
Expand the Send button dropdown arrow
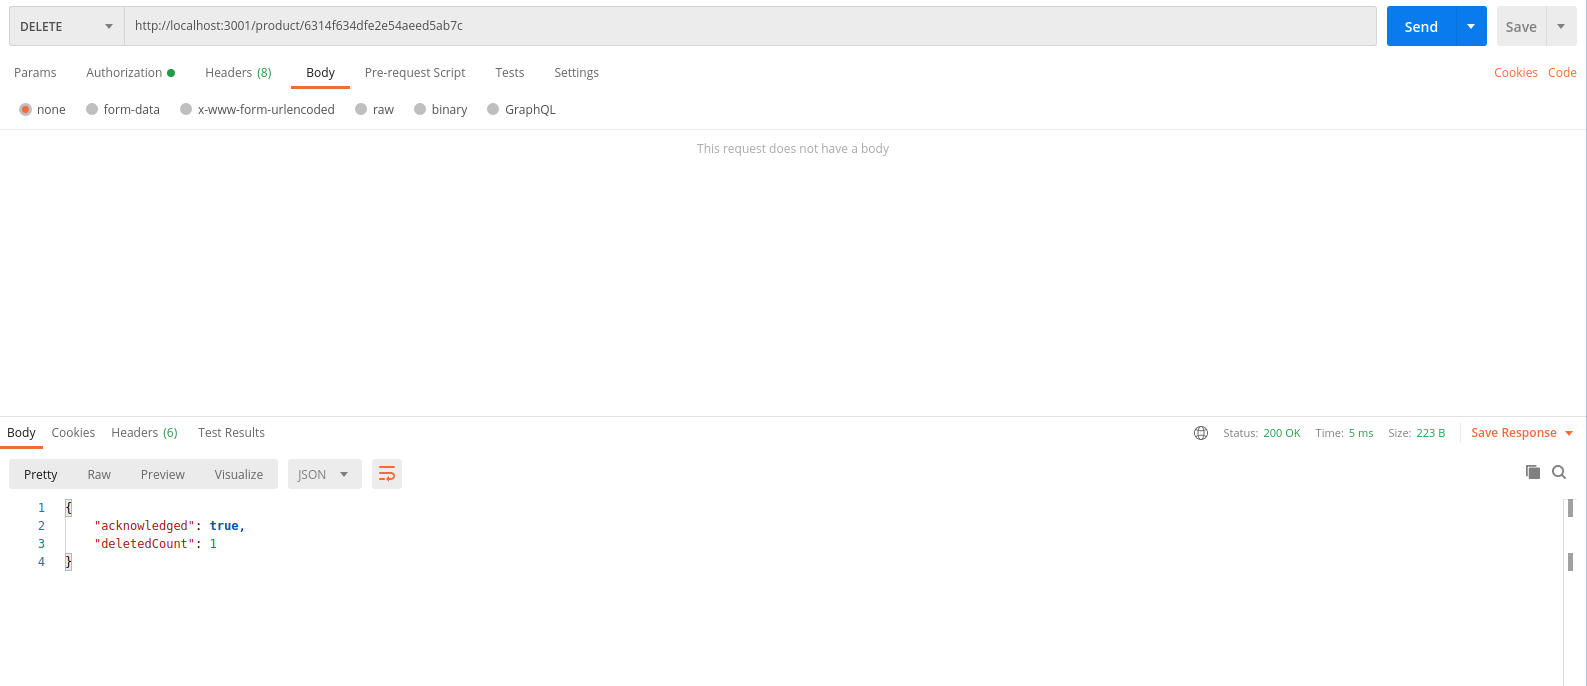pos(1471,26)
